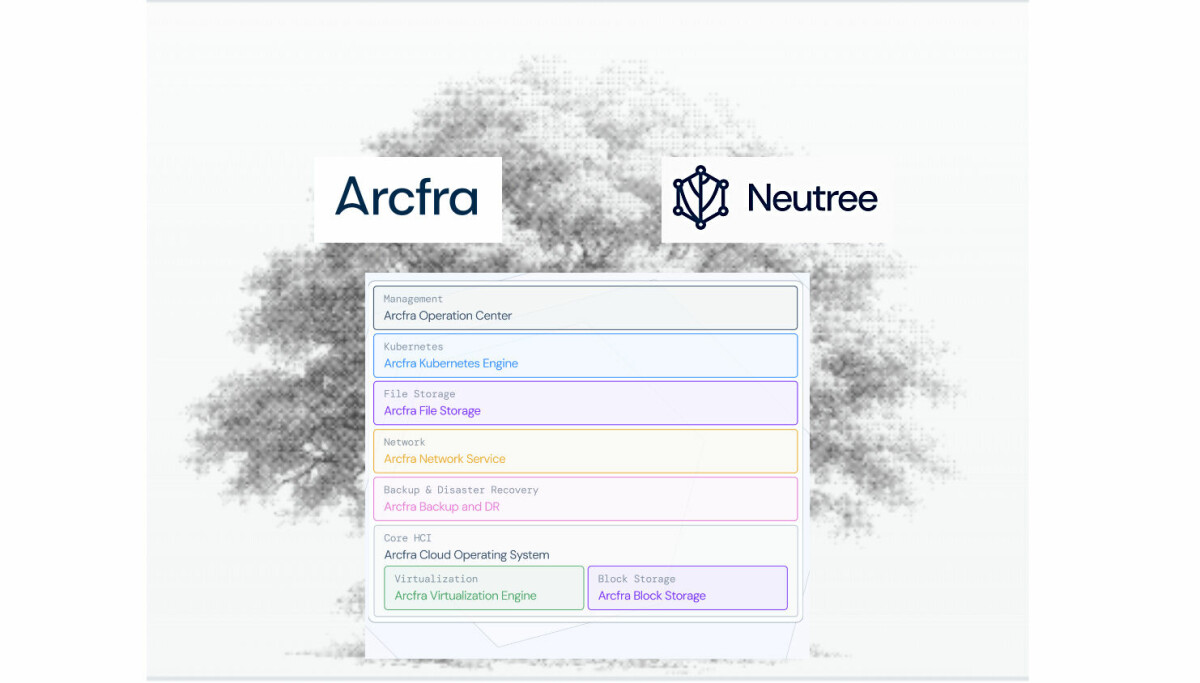Click the Neutree tree logo icon
Screen dimensions: 1200x683
(701, 197)
